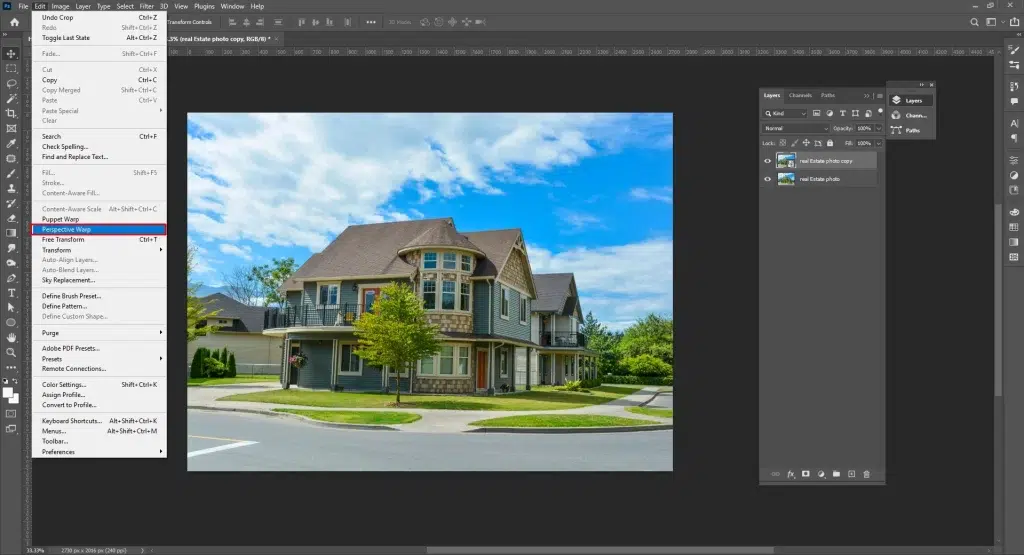Select the Clone Stamp tool

(x=11, y=189)
